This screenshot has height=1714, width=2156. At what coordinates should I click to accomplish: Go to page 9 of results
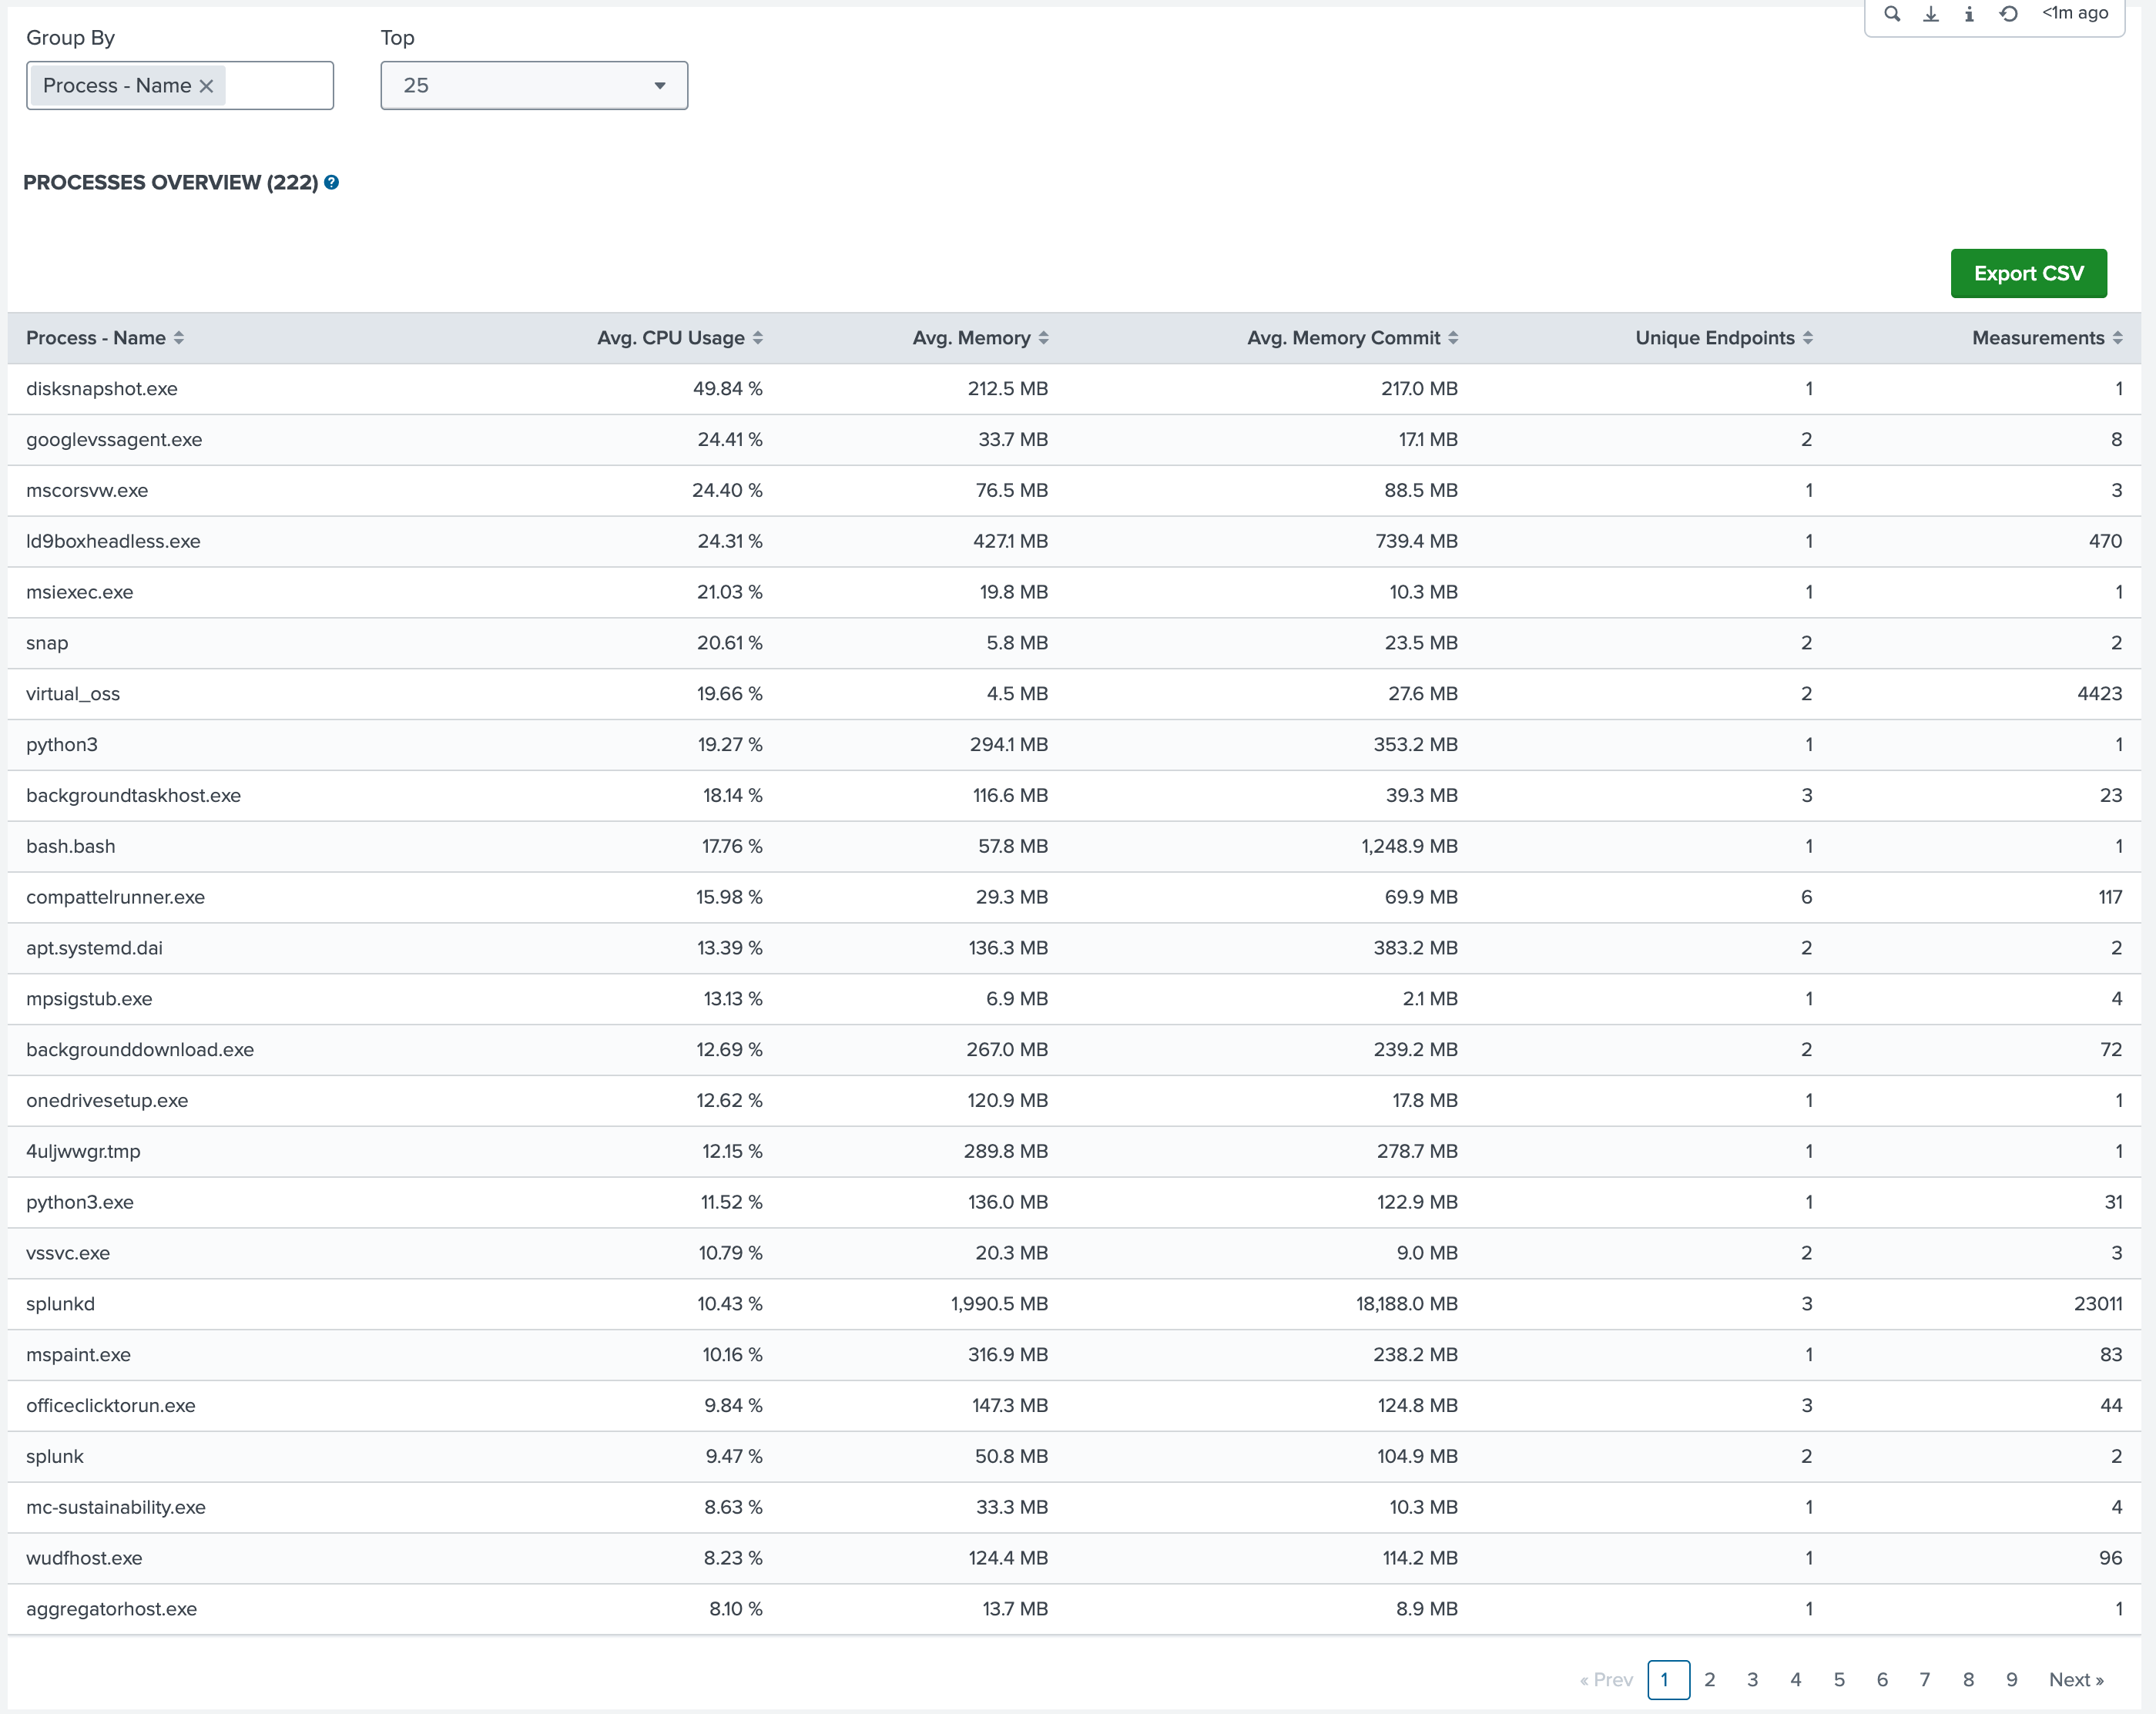click(x=2011, y=1679)
